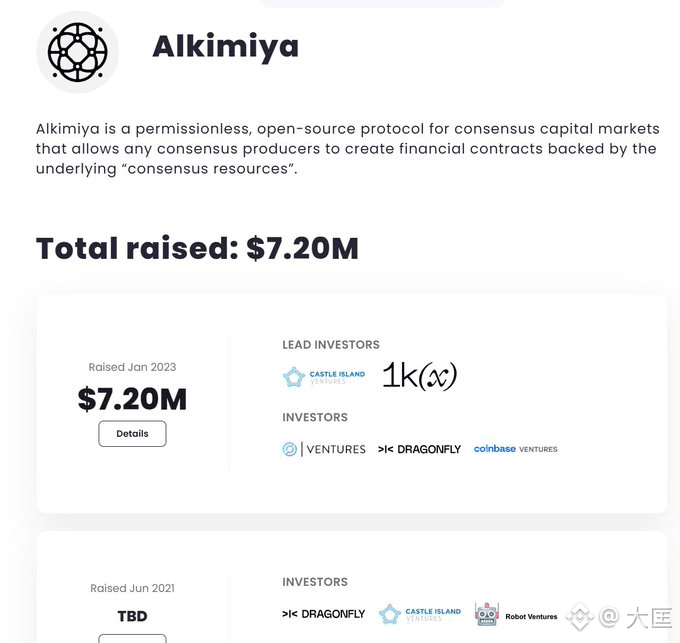The image size is (680, 643).
Task: Click the partially visible button under TBD
Action: pyautogui.click(x=132, y=638)
